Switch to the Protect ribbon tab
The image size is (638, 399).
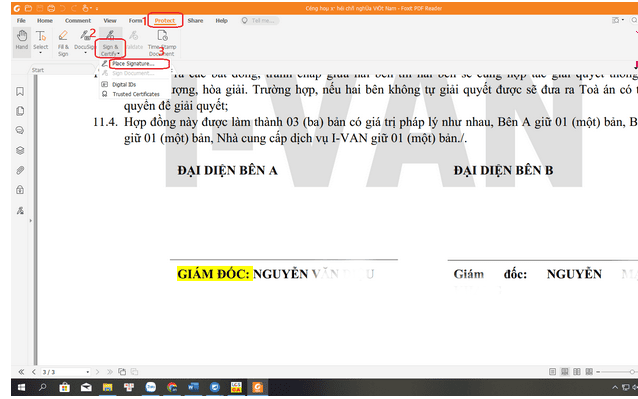tap(165, 21)
